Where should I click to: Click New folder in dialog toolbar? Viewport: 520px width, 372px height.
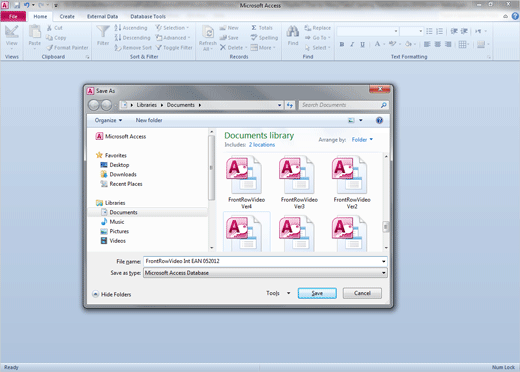(x=149, y=120)
